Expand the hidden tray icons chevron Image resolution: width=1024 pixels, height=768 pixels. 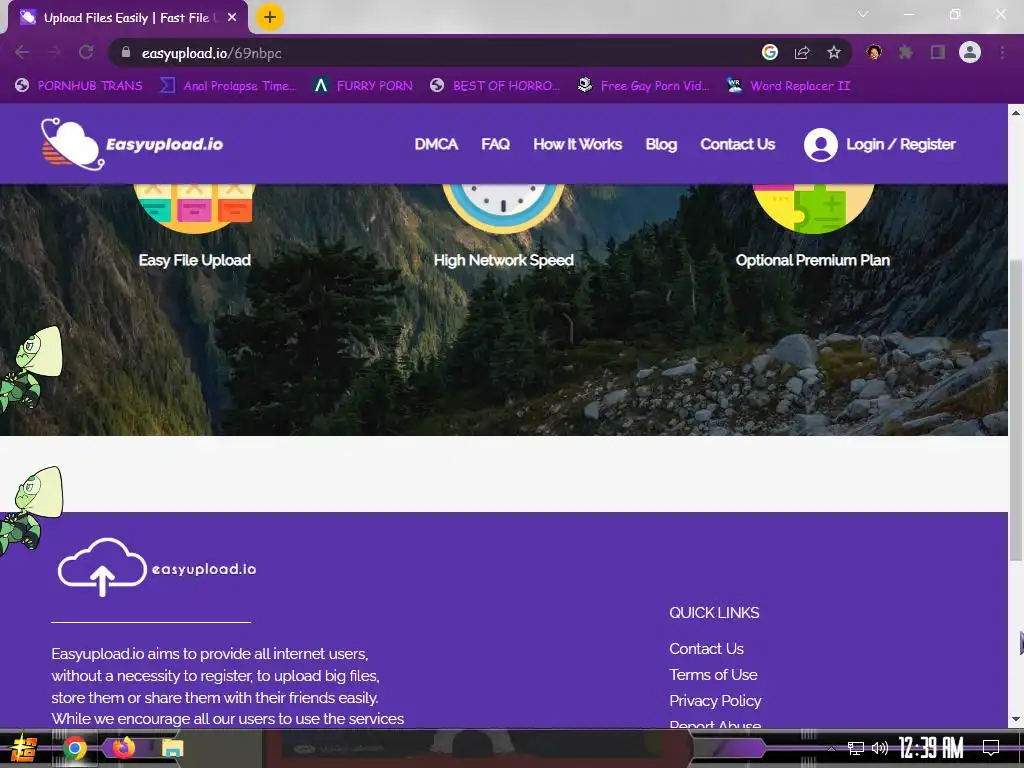pyautogui.click(x=831, y=748)
